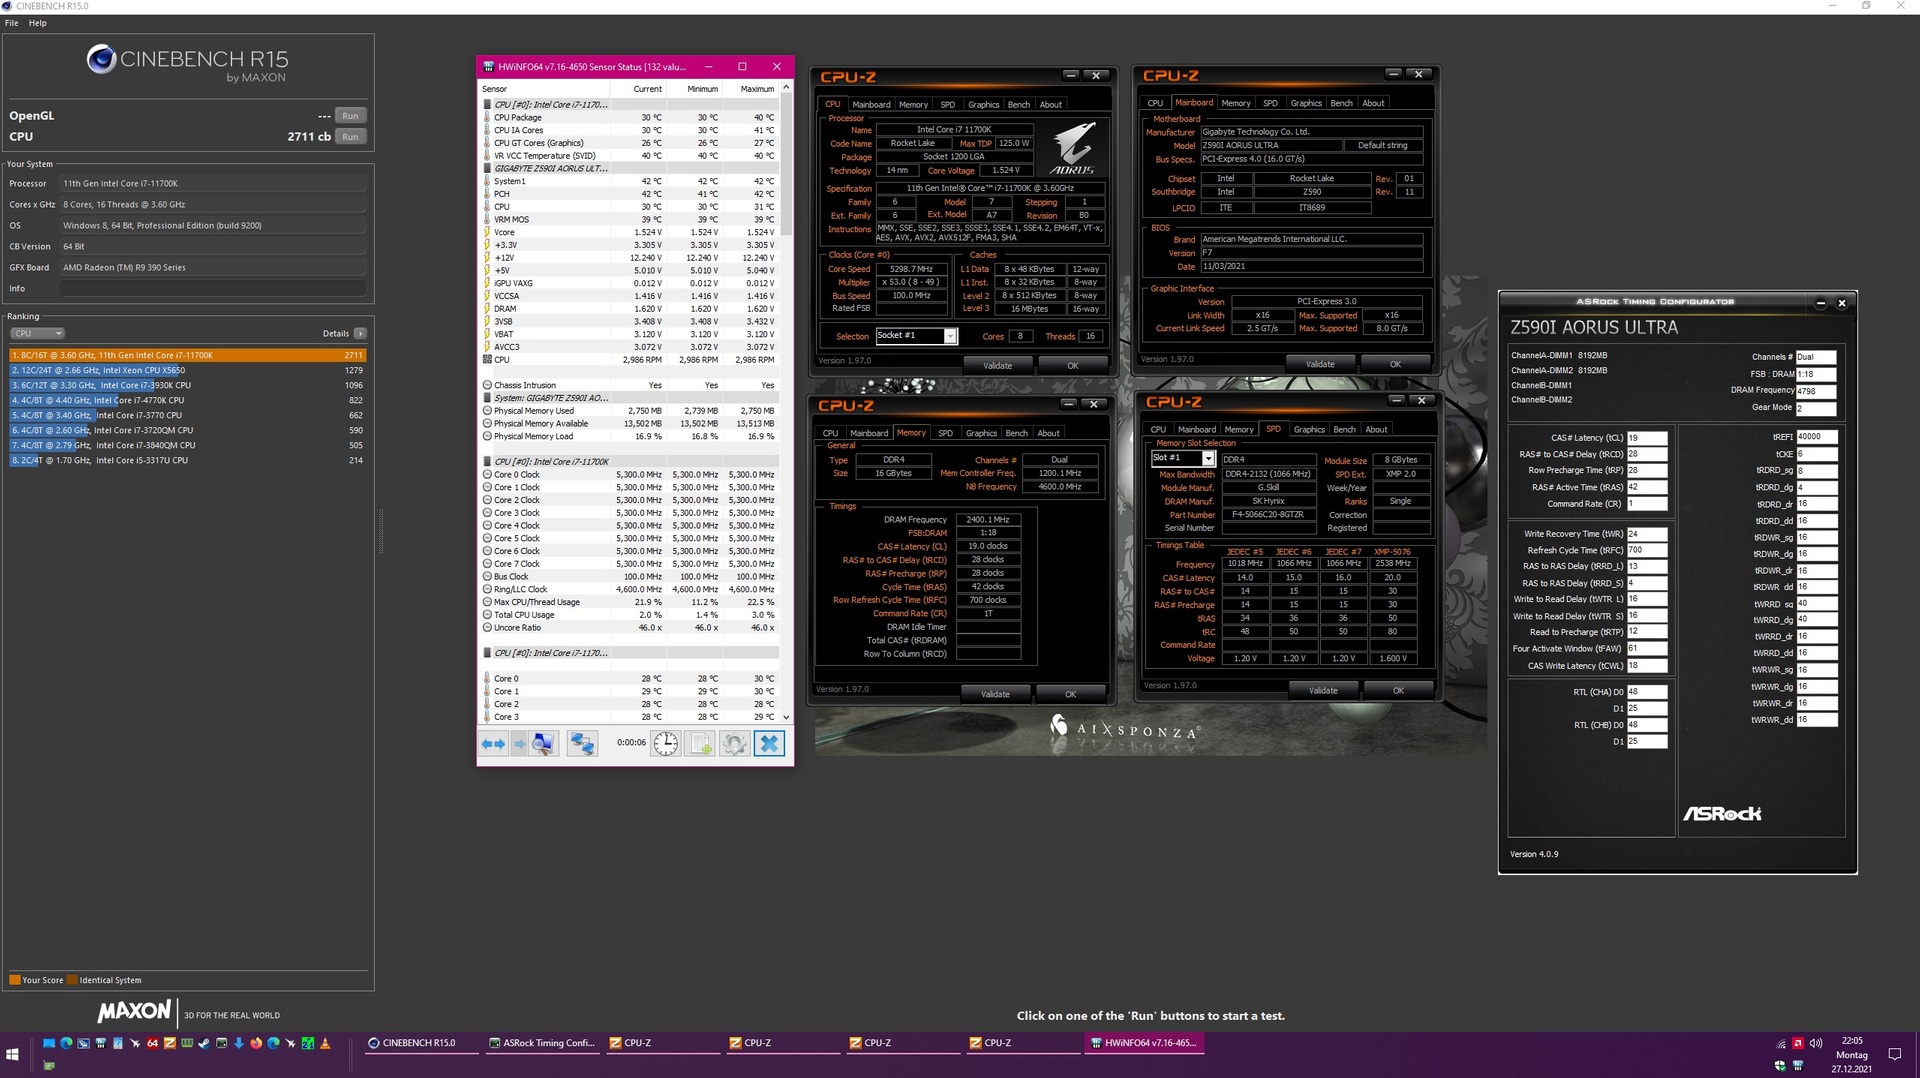Select Vcore sensor row in HWiNFO
Image resolution: width=1920 pixels, height=1078 pixels.
[629, 232]
